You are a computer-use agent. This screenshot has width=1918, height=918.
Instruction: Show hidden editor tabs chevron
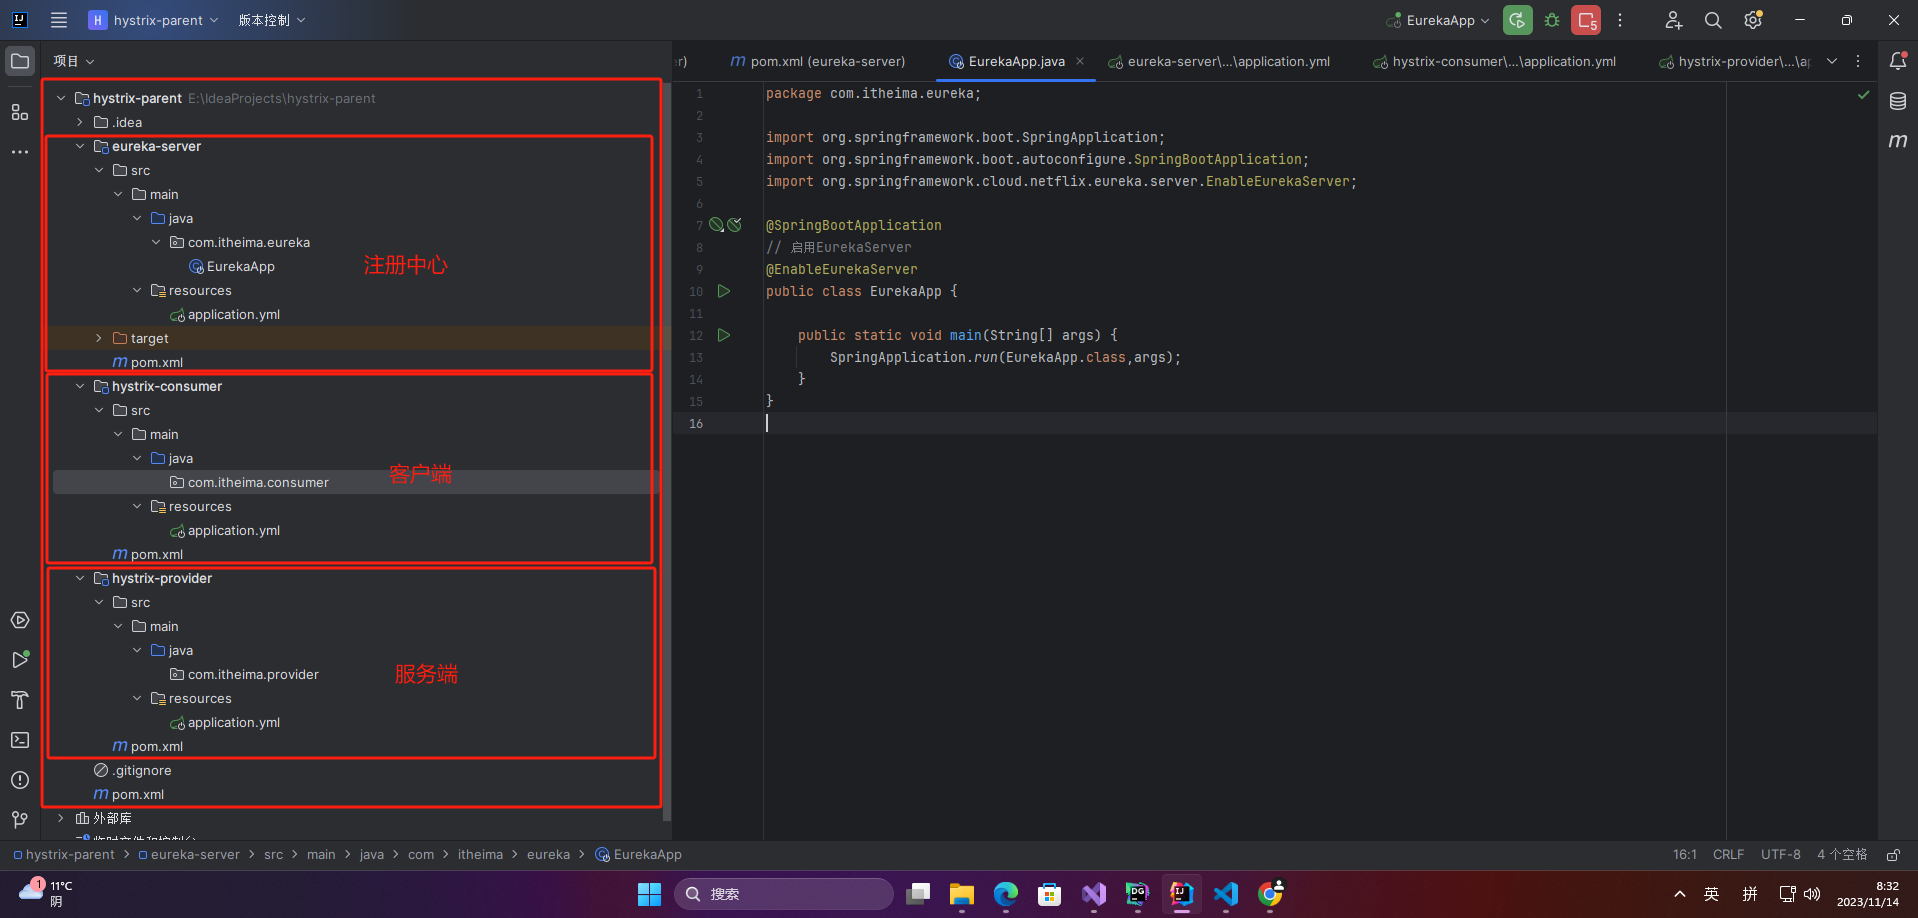(1832, 61)
